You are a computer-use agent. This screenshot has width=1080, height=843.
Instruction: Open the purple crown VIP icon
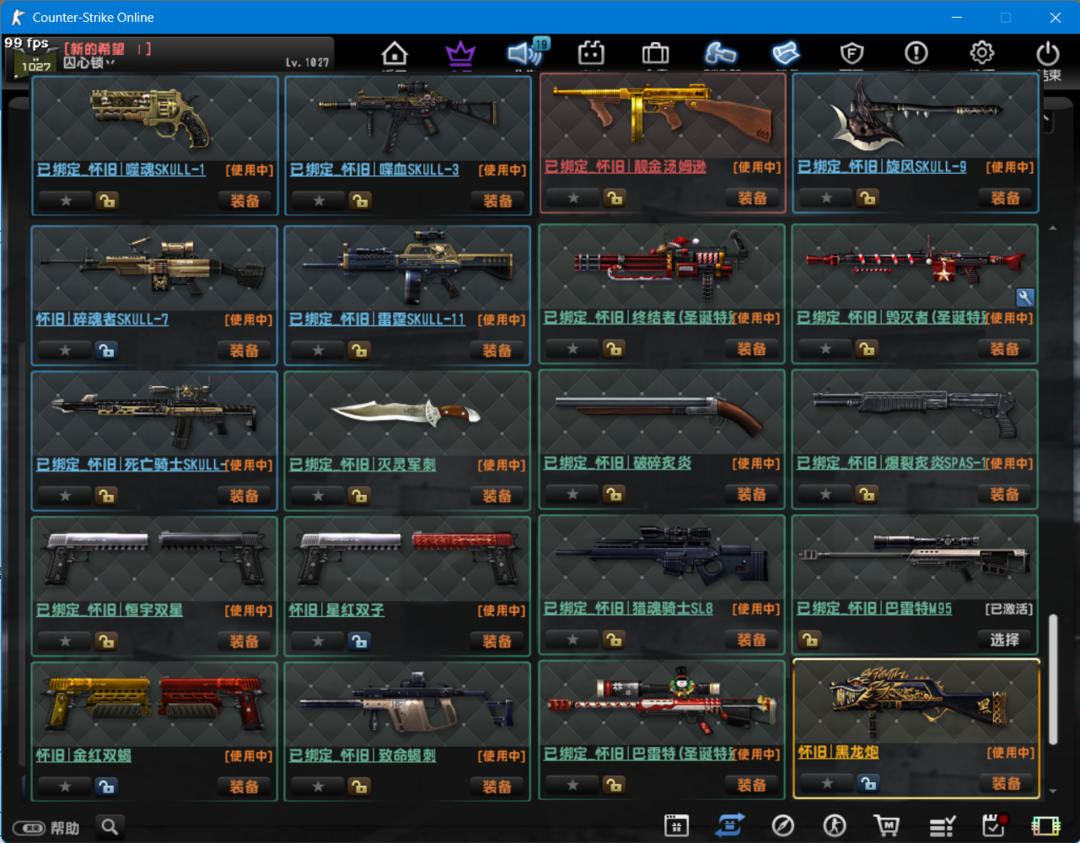pos(460,53)
